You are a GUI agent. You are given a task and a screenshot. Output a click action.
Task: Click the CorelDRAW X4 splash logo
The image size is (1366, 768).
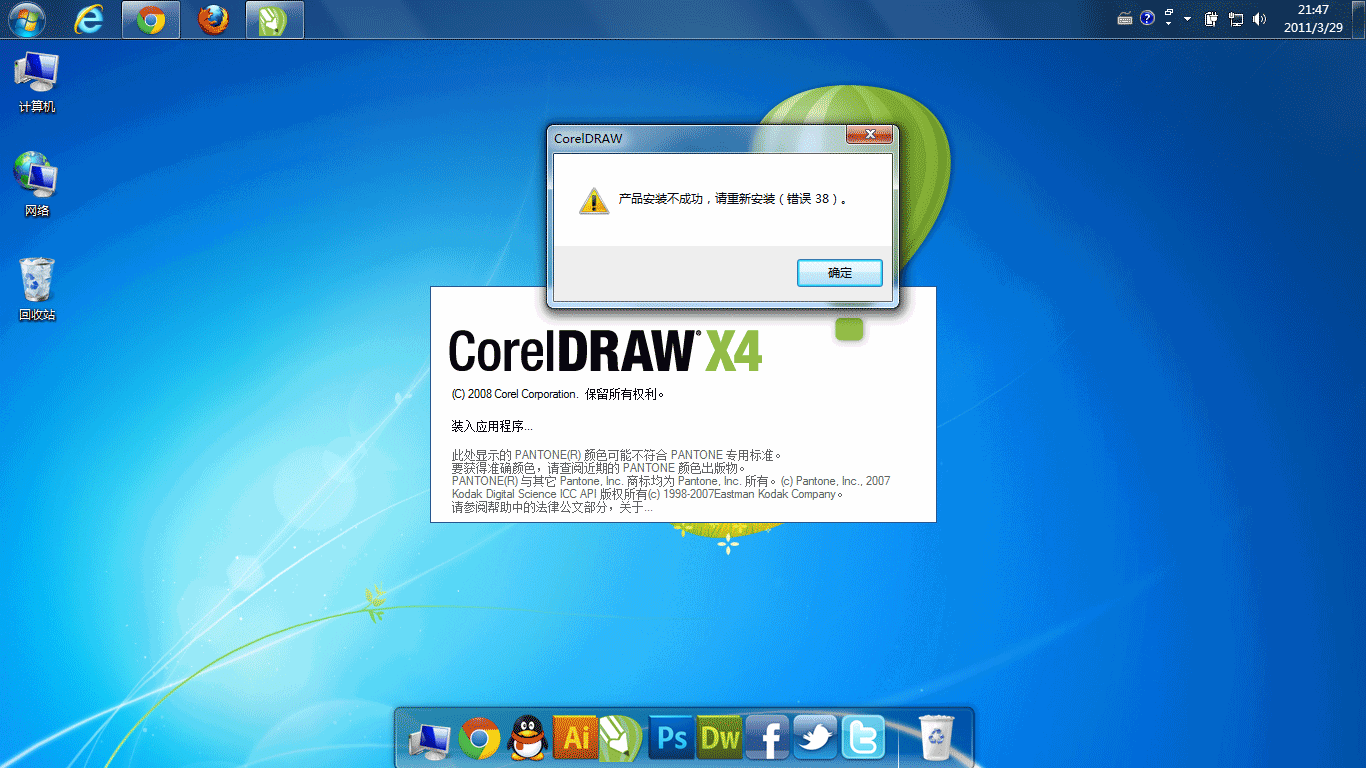tap(605, 351)
